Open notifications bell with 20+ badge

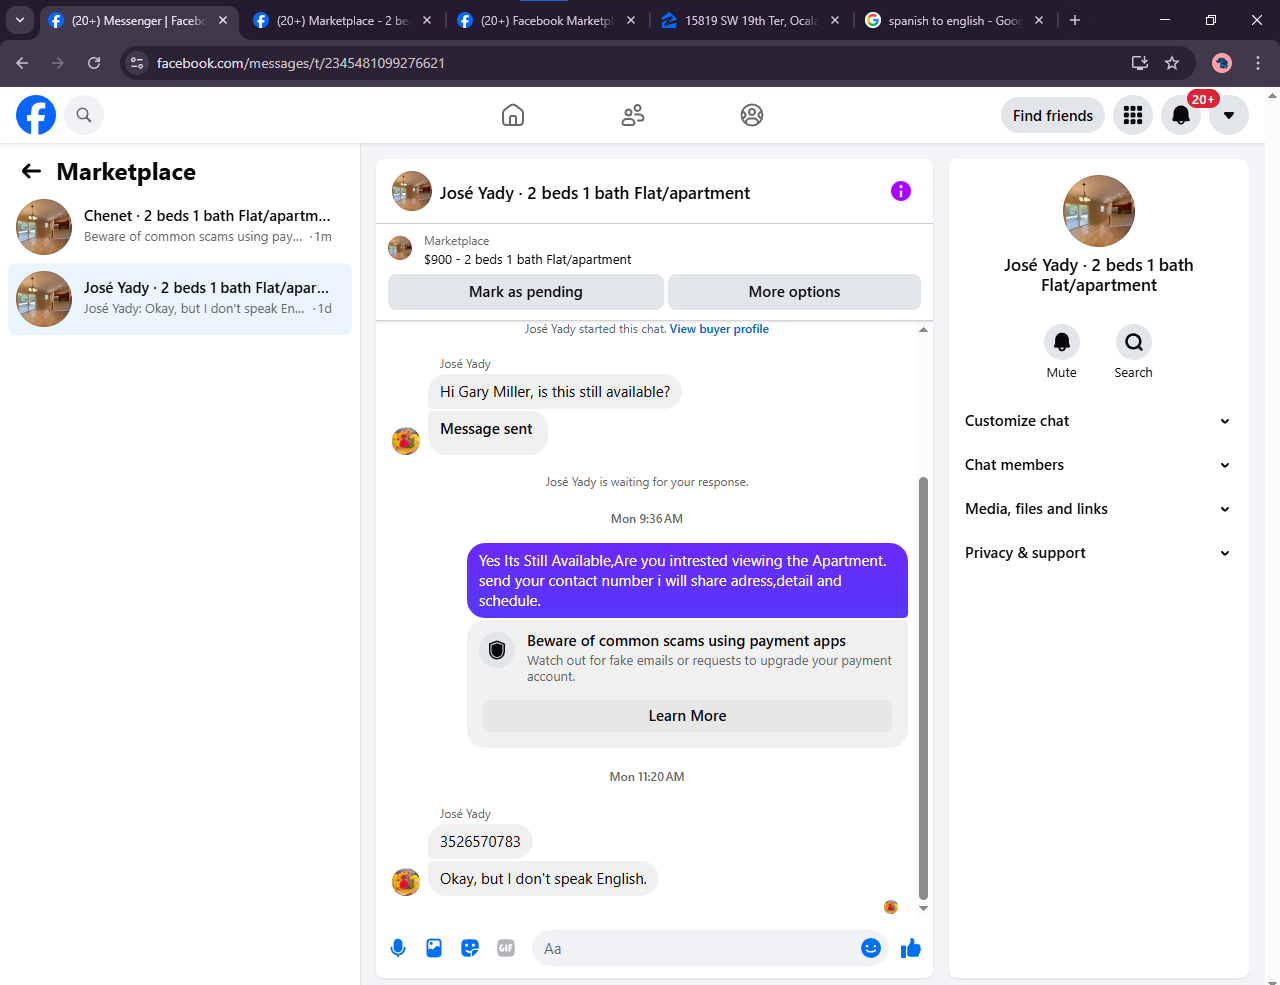(x=1181, y=115)
